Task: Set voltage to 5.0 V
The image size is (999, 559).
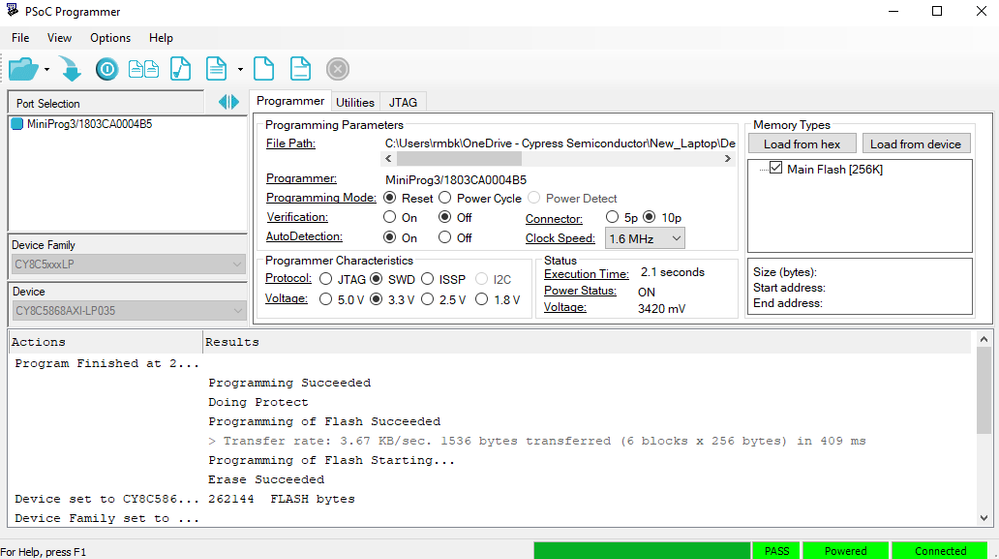Action: tap(326, 299)
